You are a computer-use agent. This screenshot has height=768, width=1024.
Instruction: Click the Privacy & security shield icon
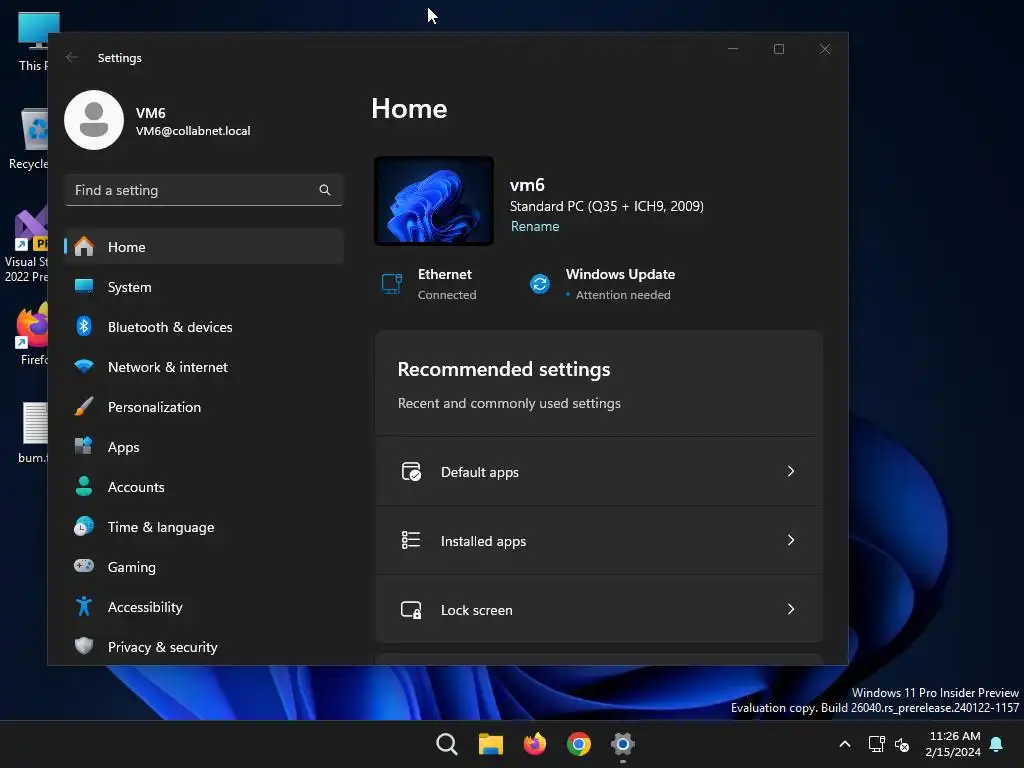pyautogui.click(x=84, y=647)
